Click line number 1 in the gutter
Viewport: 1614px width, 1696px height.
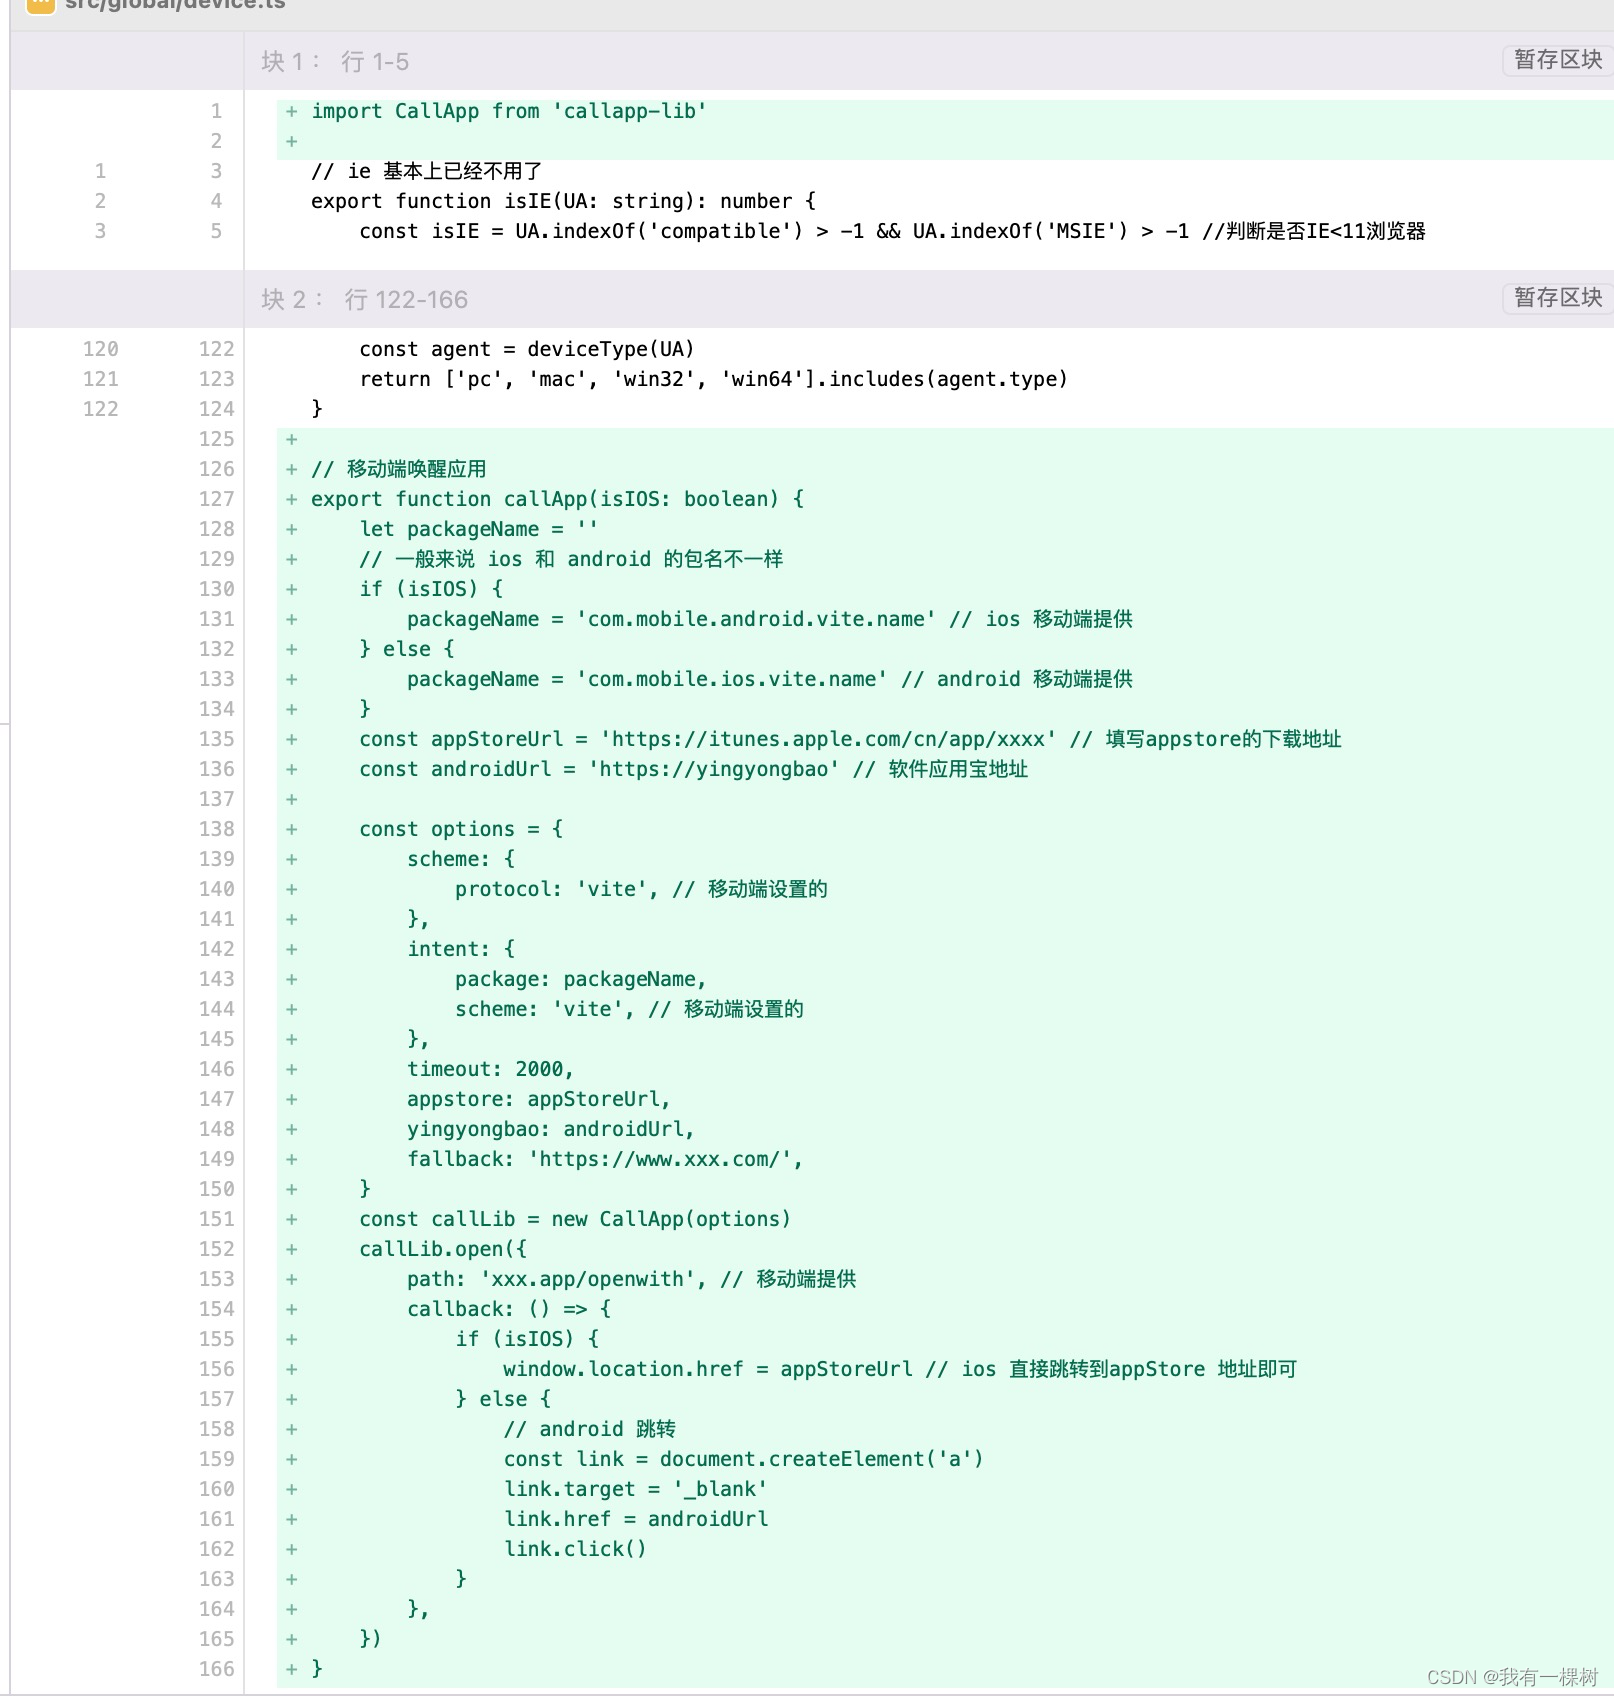(216, 111)
